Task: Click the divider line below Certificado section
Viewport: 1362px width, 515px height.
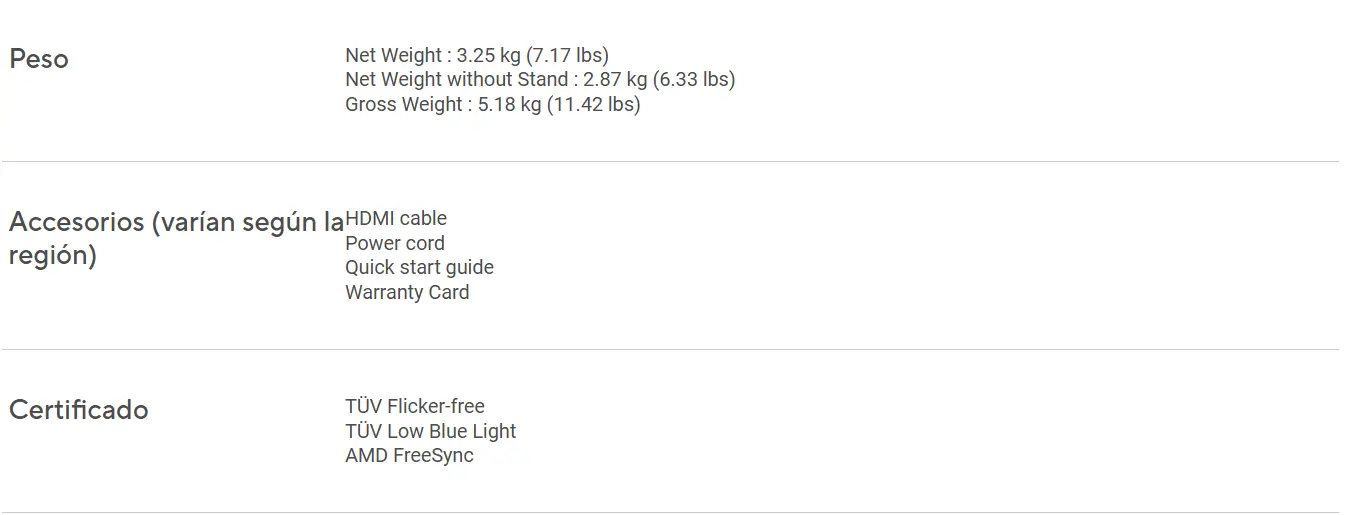Action: [x=670, y=513]
